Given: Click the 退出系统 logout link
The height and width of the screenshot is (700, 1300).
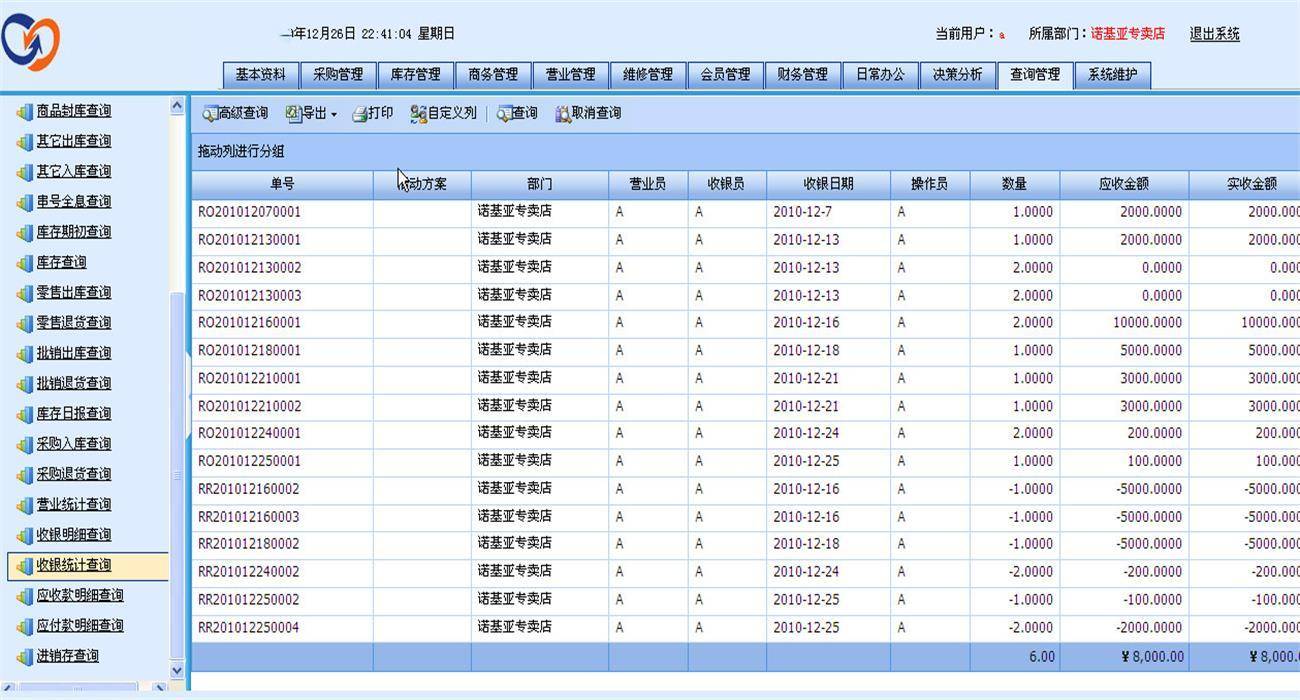Looking at the screenshot, I should click(x=1214, y=34).
